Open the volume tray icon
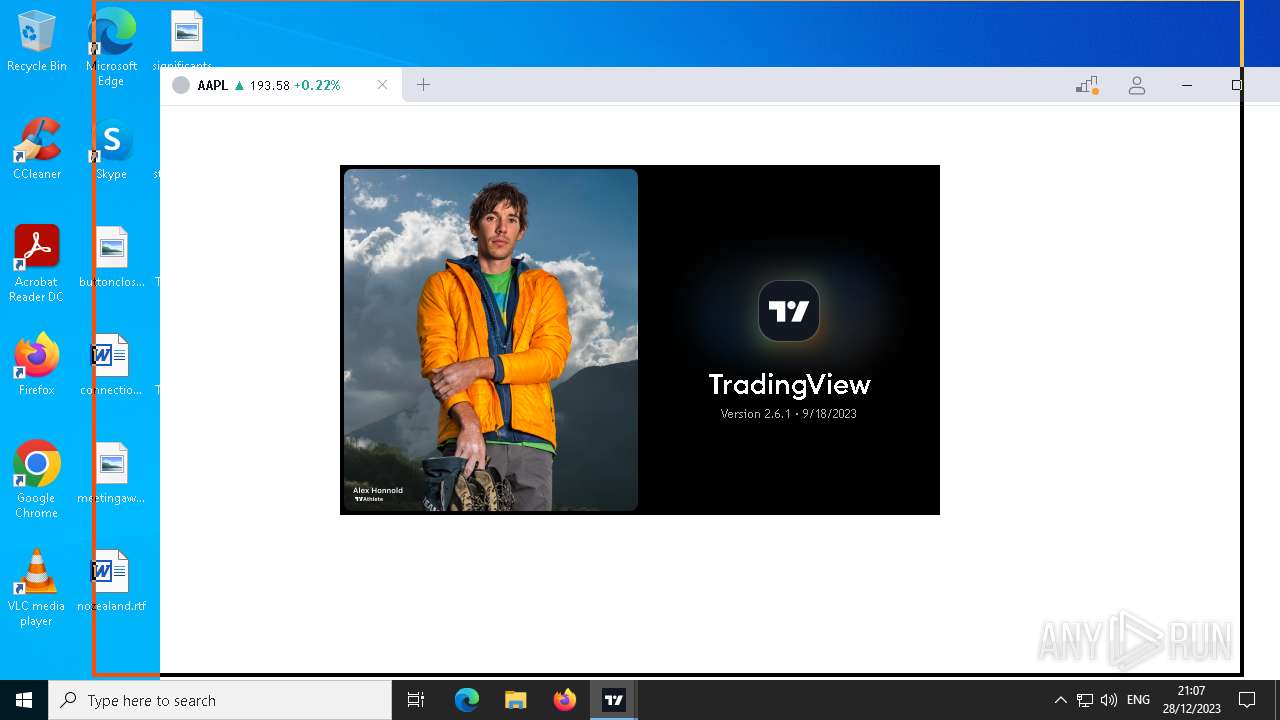The height and width of the screenshot is (720, 1280). coord(1108,700)
